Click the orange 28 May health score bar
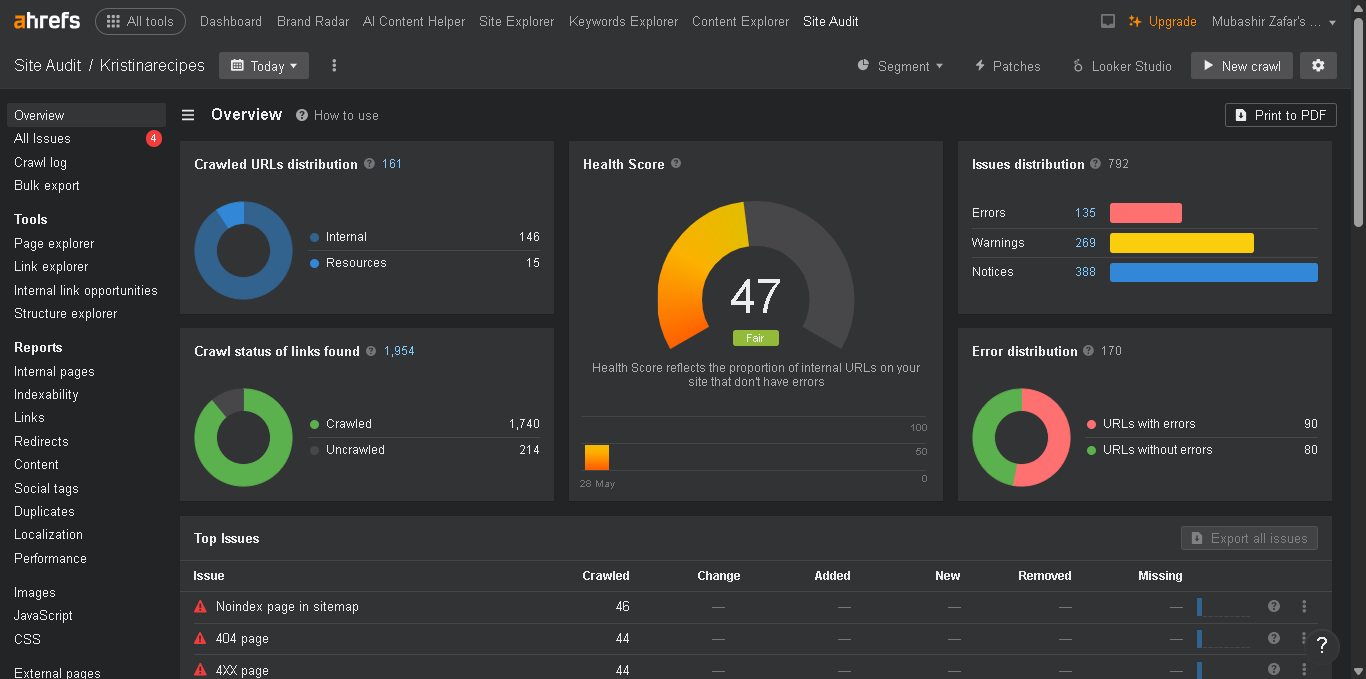Image resolution: width=1366 pixels, height=679 pixels. coord(597,457)
